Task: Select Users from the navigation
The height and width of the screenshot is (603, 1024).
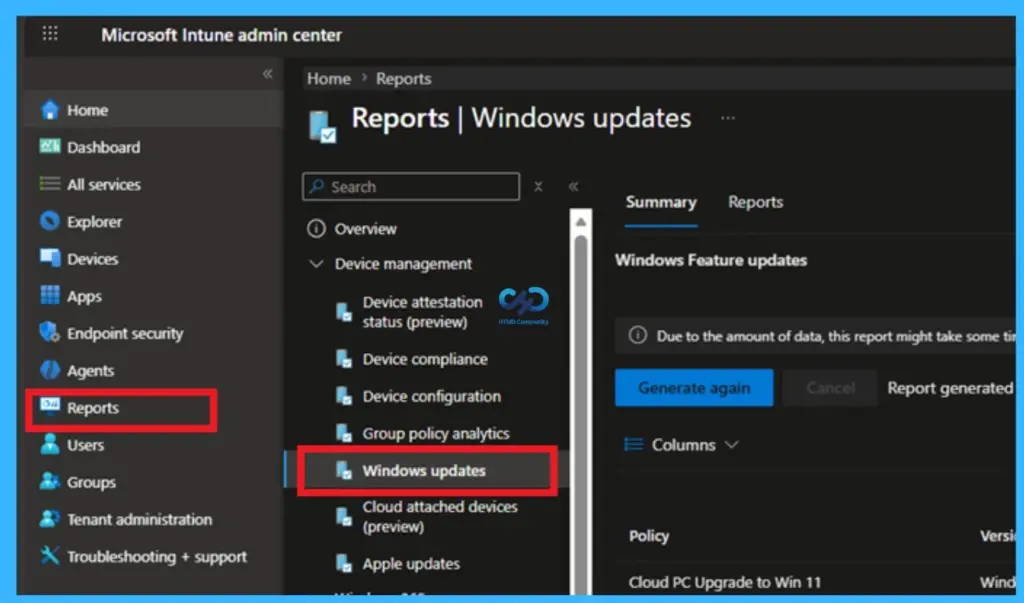Action: [x=82, y=444]
